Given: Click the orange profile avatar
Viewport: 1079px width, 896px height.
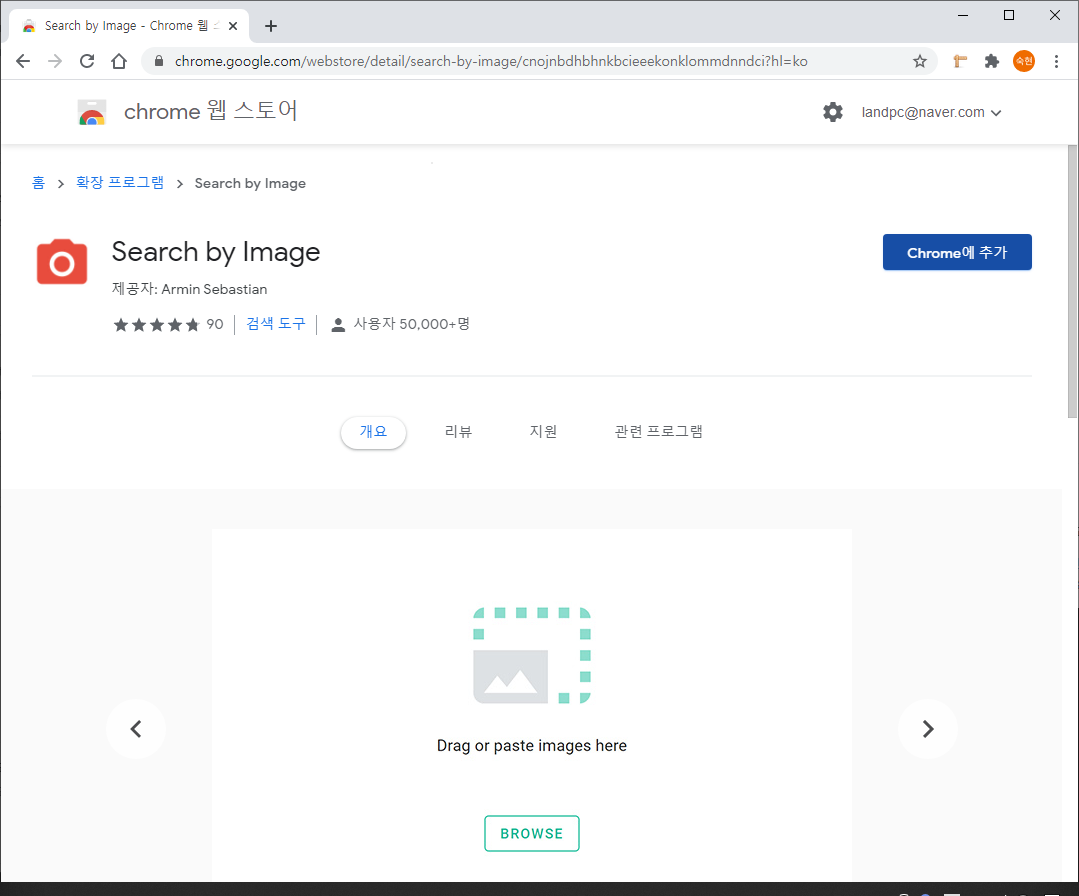Looking at the screenshot, I should [1024, 61].
